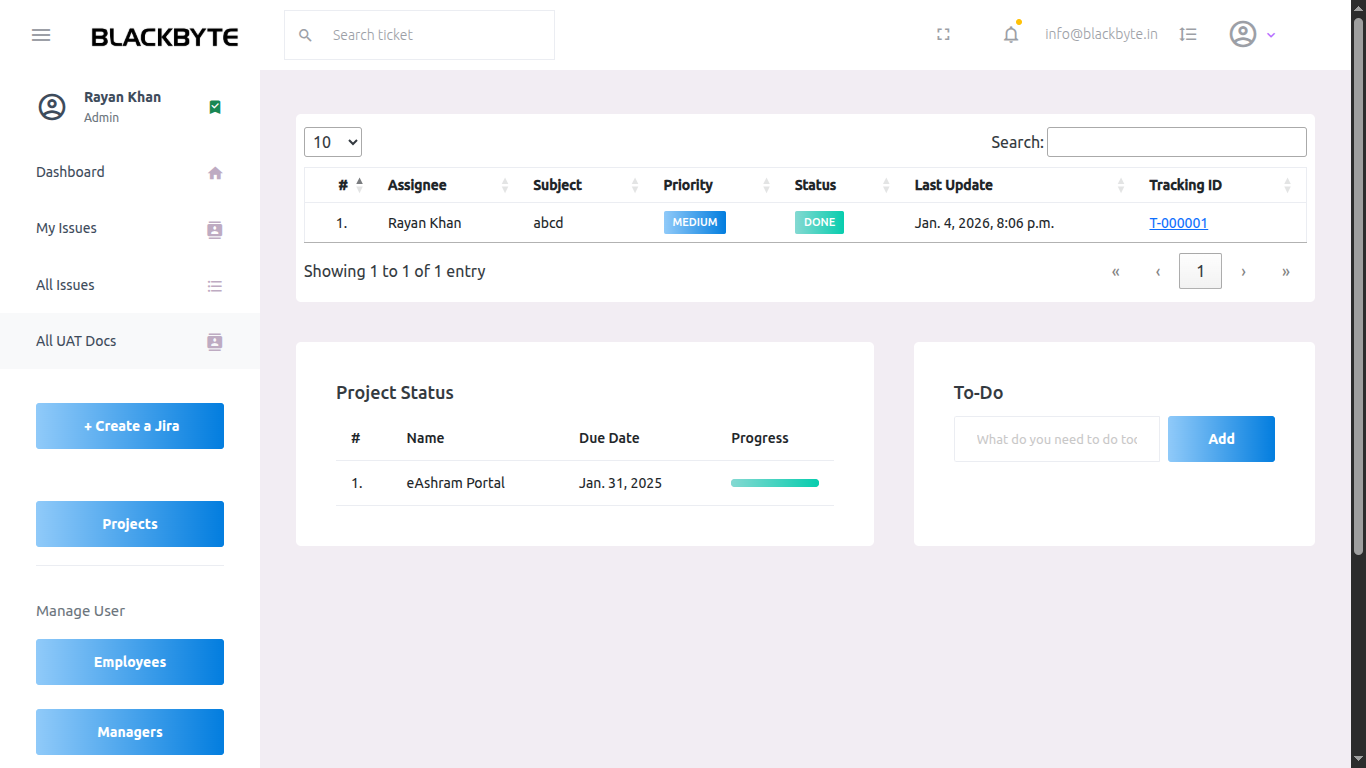Open the notifications bell
1366x768 pixels.
point(1011,34)
